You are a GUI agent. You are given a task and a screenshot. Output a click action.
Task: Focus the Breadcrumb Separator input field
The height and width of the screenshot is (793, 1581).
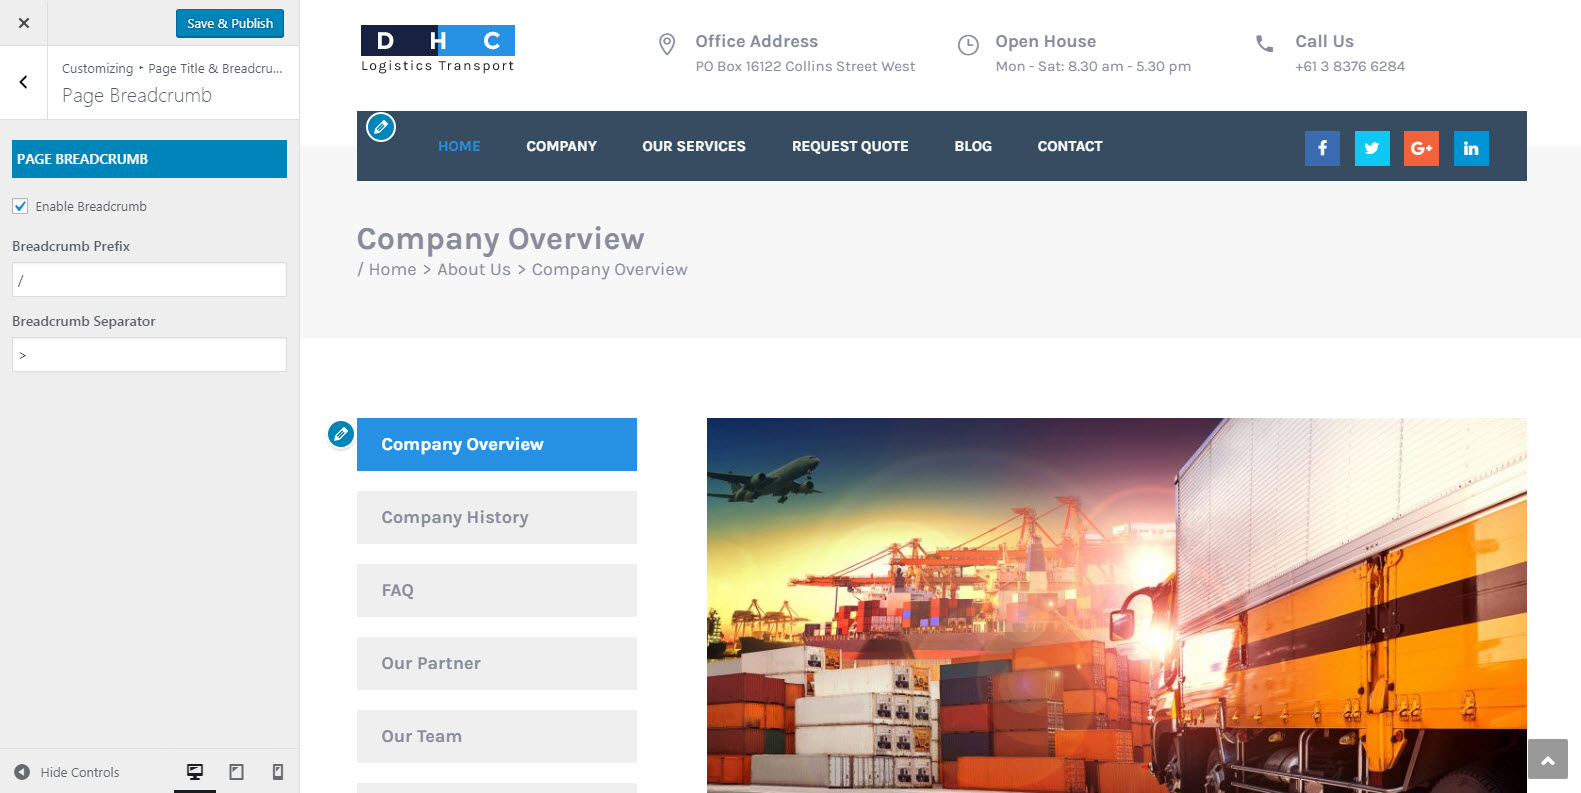tap(149, 355)
